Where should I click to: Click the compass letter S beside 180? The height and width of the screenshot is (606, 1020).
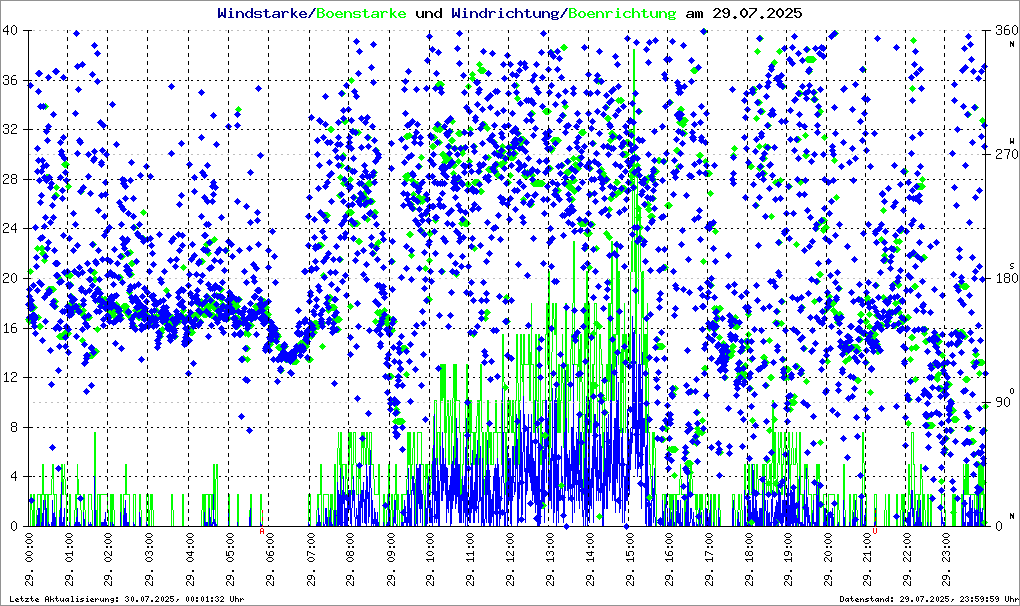click(x=1012, y=265)
